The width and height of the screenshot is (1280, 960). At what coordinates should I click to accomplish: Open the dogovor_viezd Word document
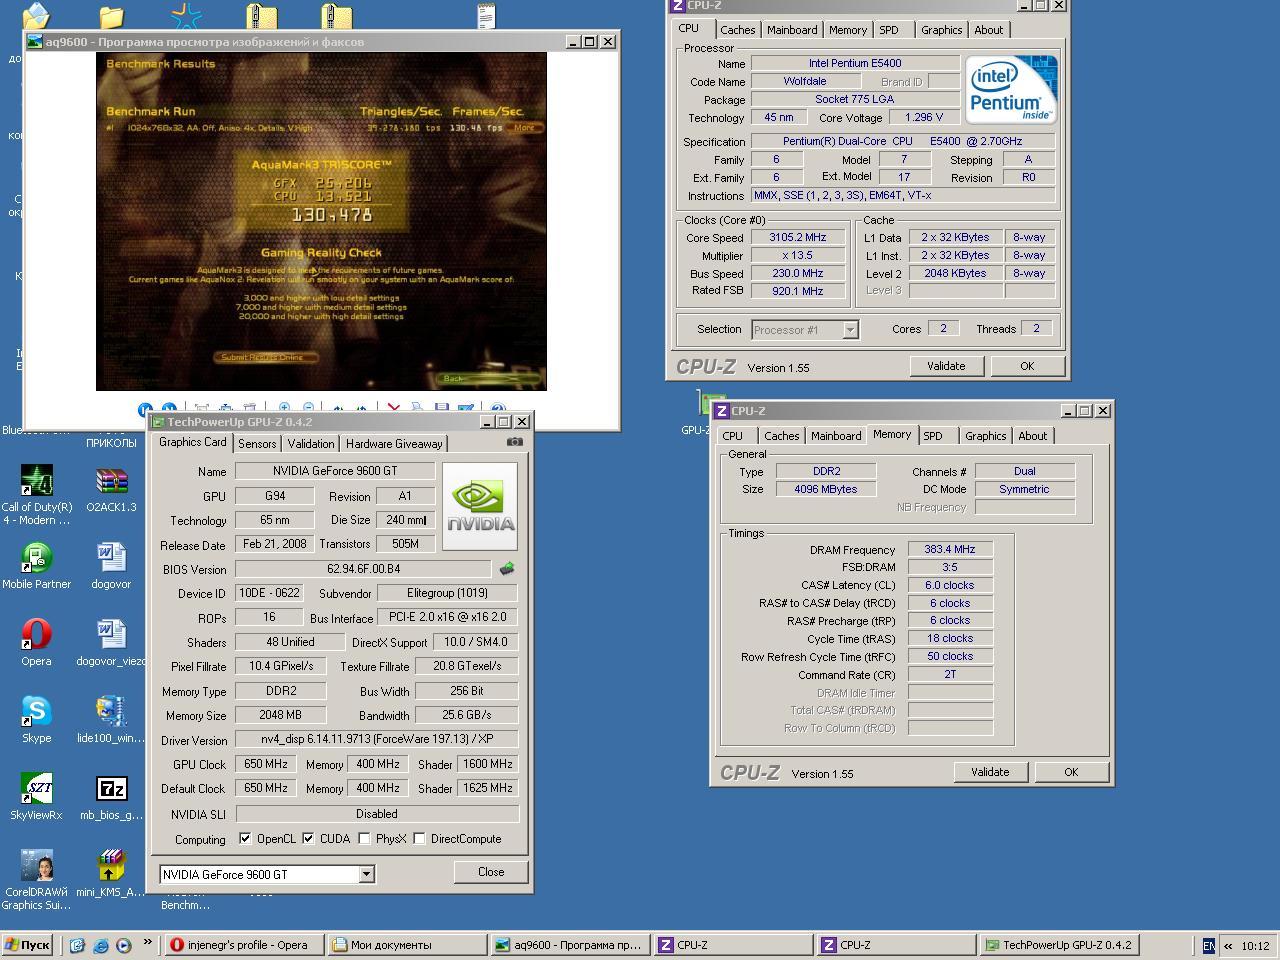[111, 642]
